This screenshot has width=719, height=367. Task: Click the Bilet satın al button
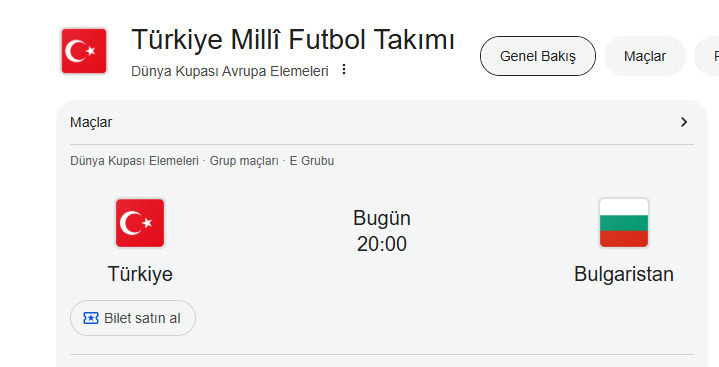[133, 318]
